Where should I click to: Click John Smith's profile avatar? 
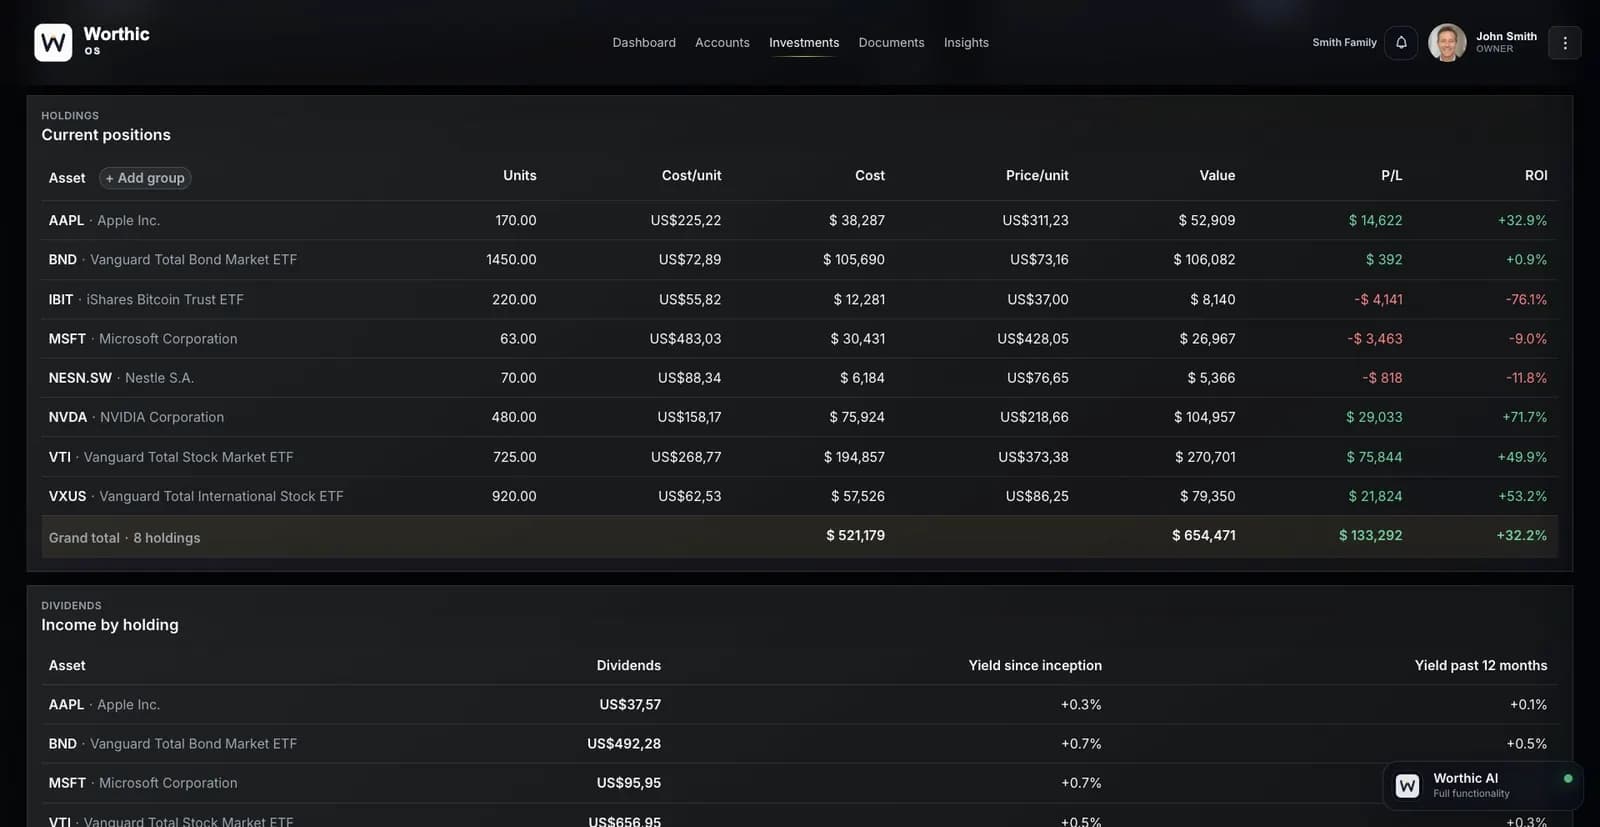1447,43
